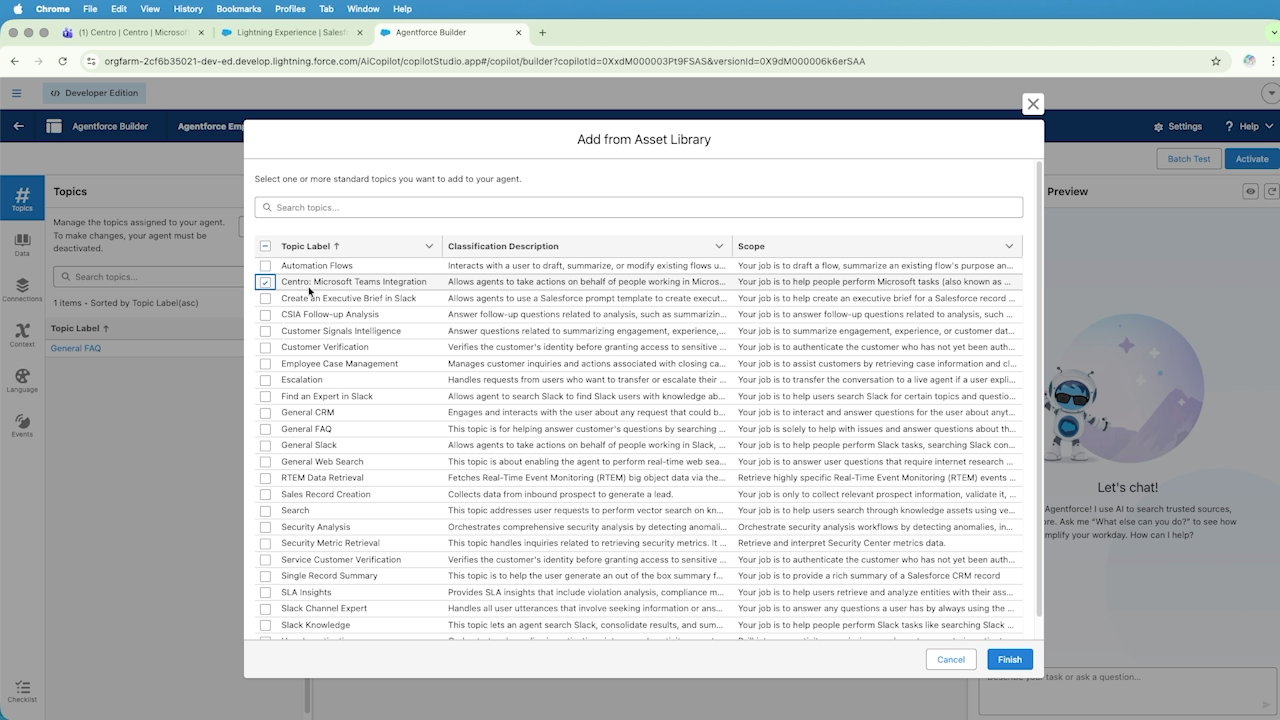1280x720 pixels.
Task: Click the Activate button behind the dialog
Action: point(1252,158)
